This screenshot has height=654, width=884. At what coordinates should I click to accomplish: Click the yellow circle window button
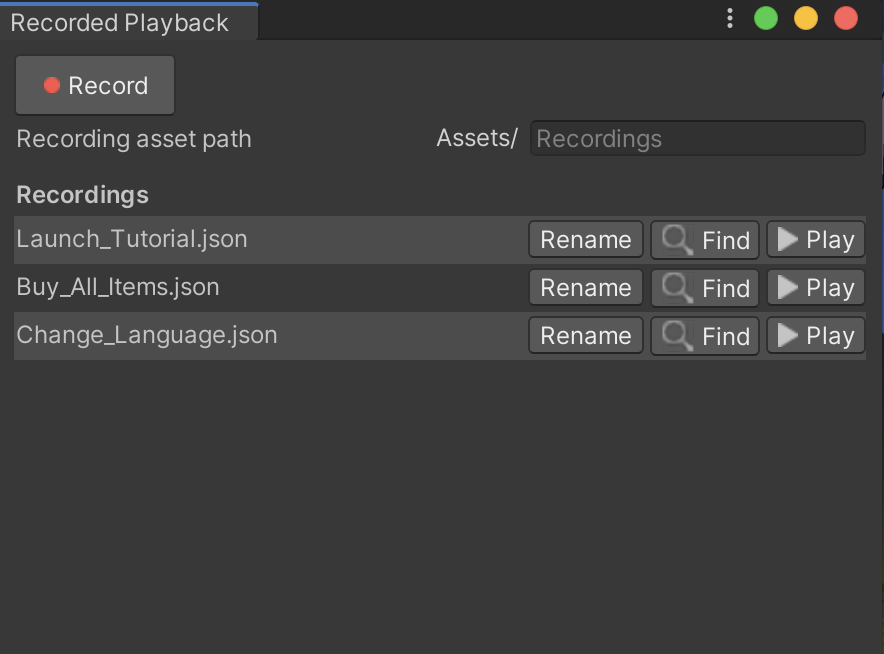point(806,19)
